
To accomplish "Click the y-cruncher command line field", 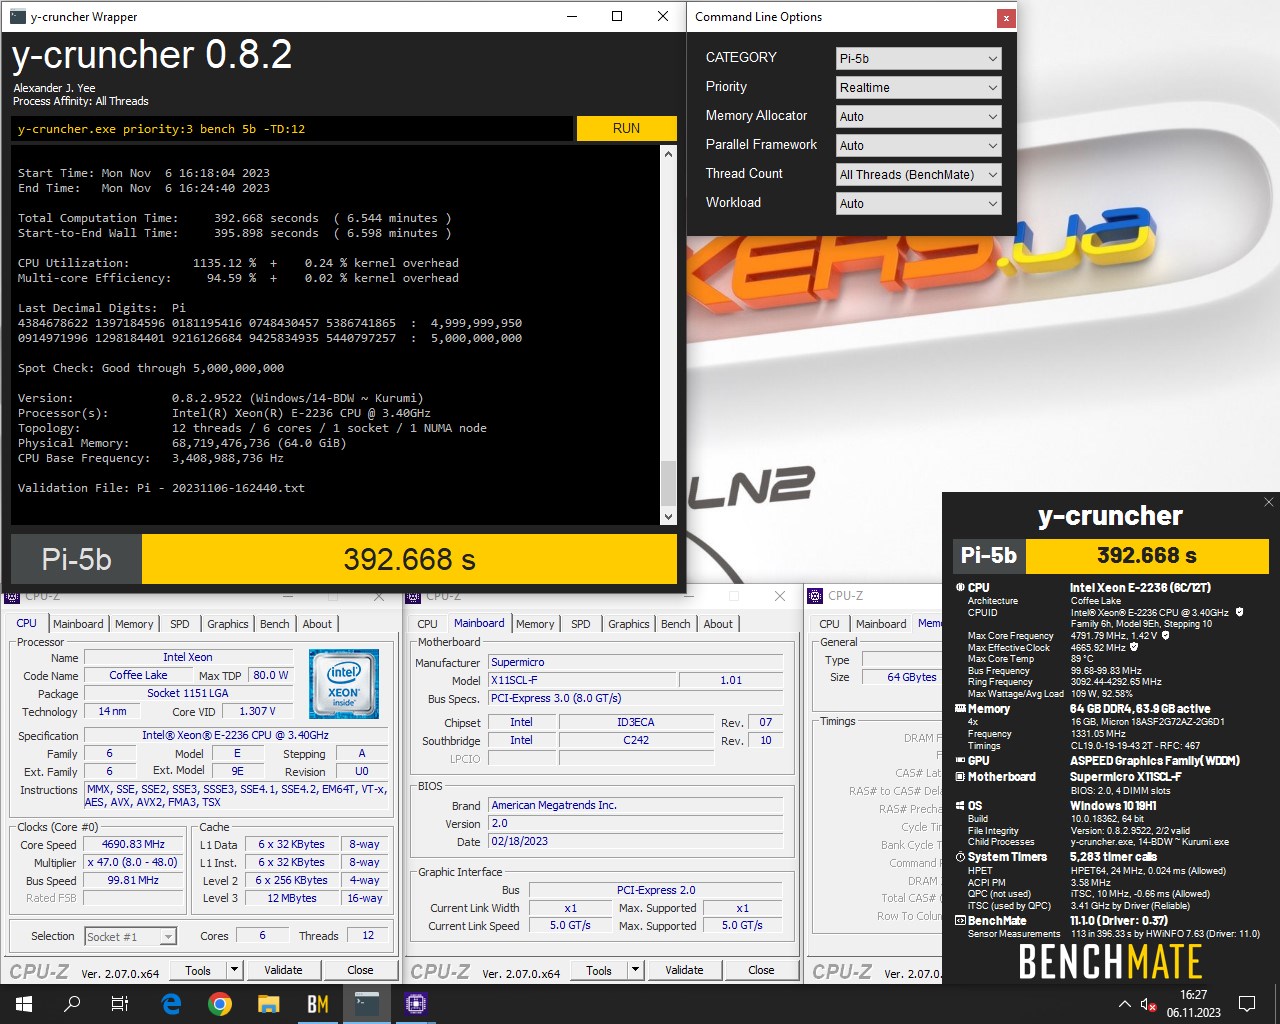I will pos(293,128).
